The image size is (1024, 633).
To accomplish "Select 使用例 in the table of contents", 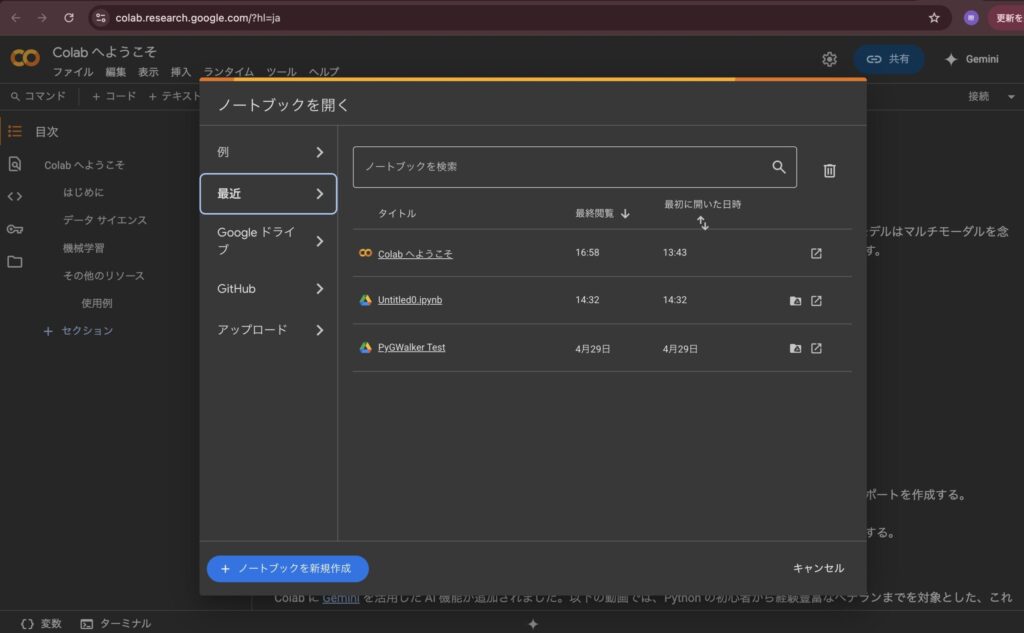I will click(x=97, y=303).
